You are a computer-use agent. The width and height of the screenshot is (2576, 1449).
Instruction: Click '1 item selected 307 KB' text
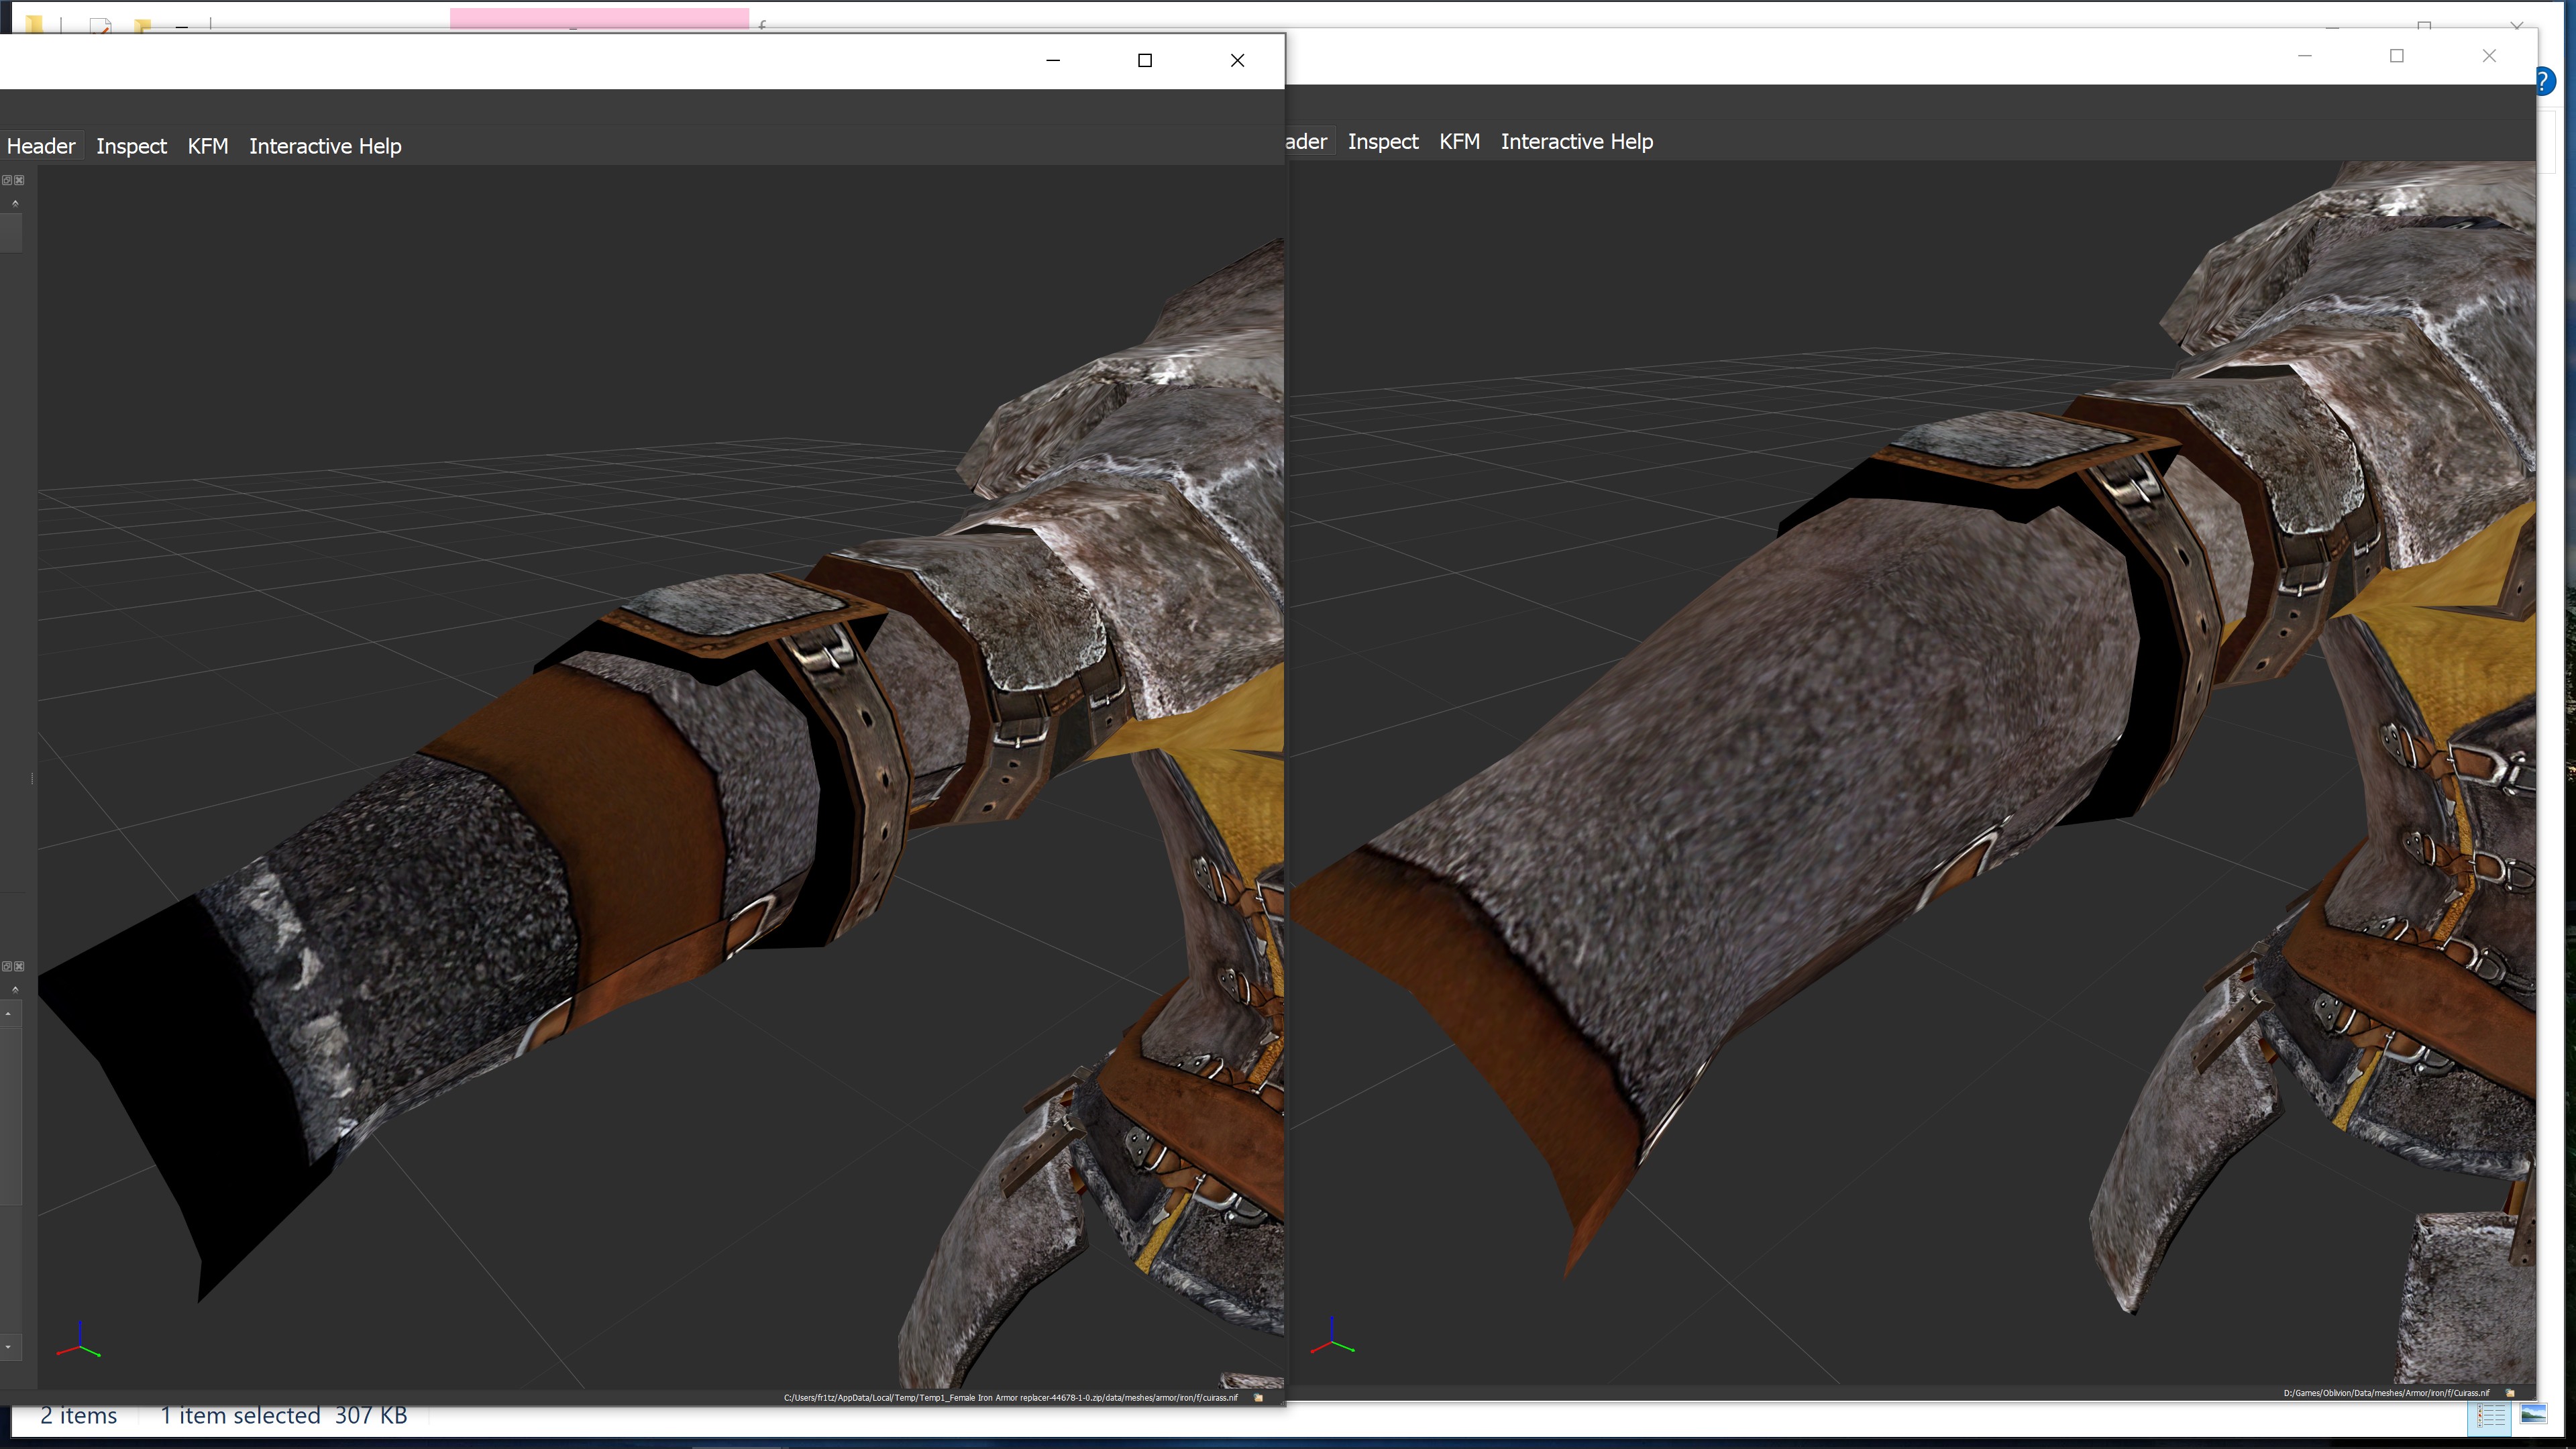click(284, 1416)
